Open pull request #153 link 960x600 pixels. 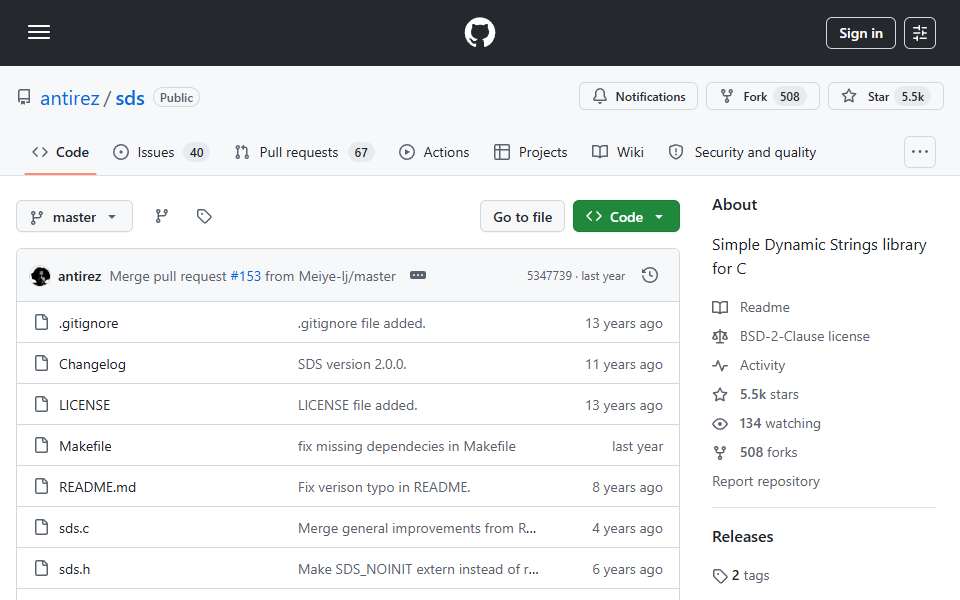tap(246, 276)
